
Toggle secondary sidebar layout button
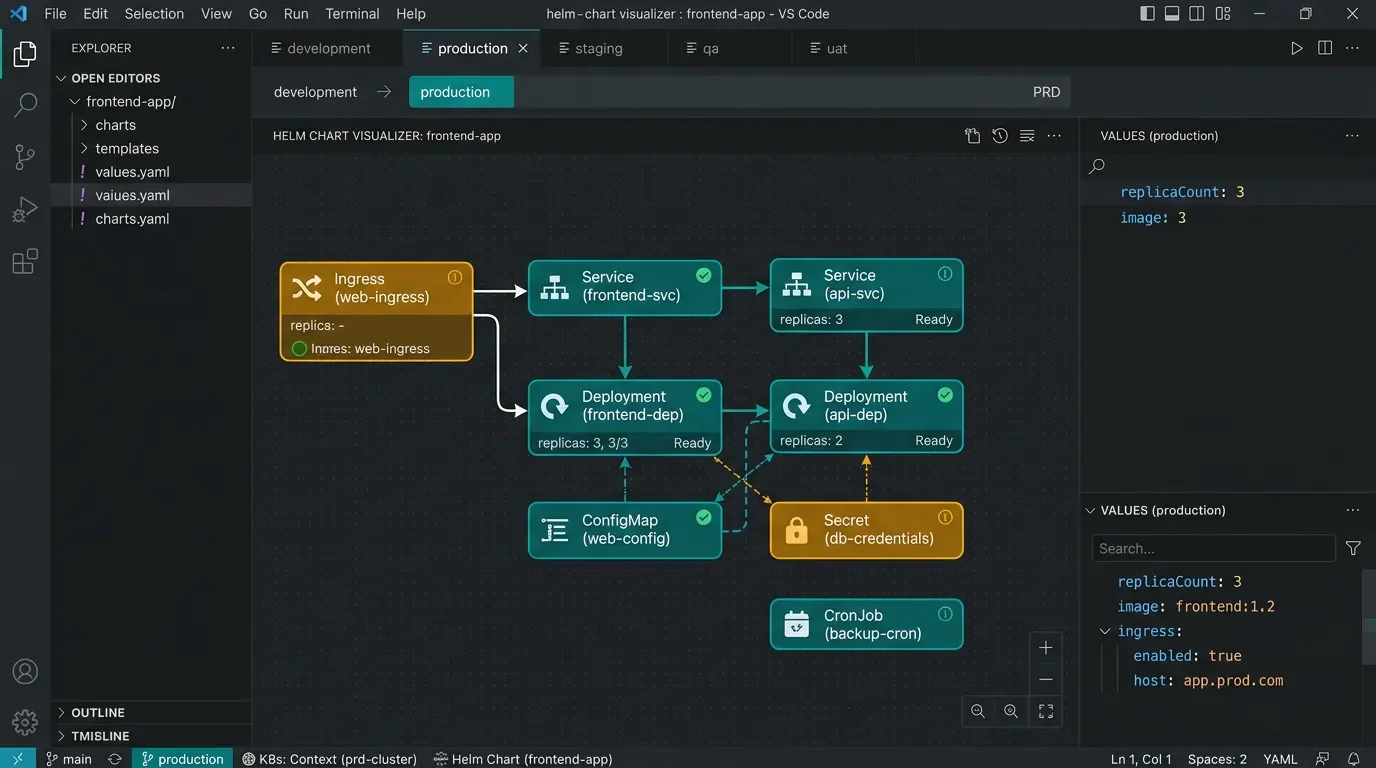[x=1197, y=14]
